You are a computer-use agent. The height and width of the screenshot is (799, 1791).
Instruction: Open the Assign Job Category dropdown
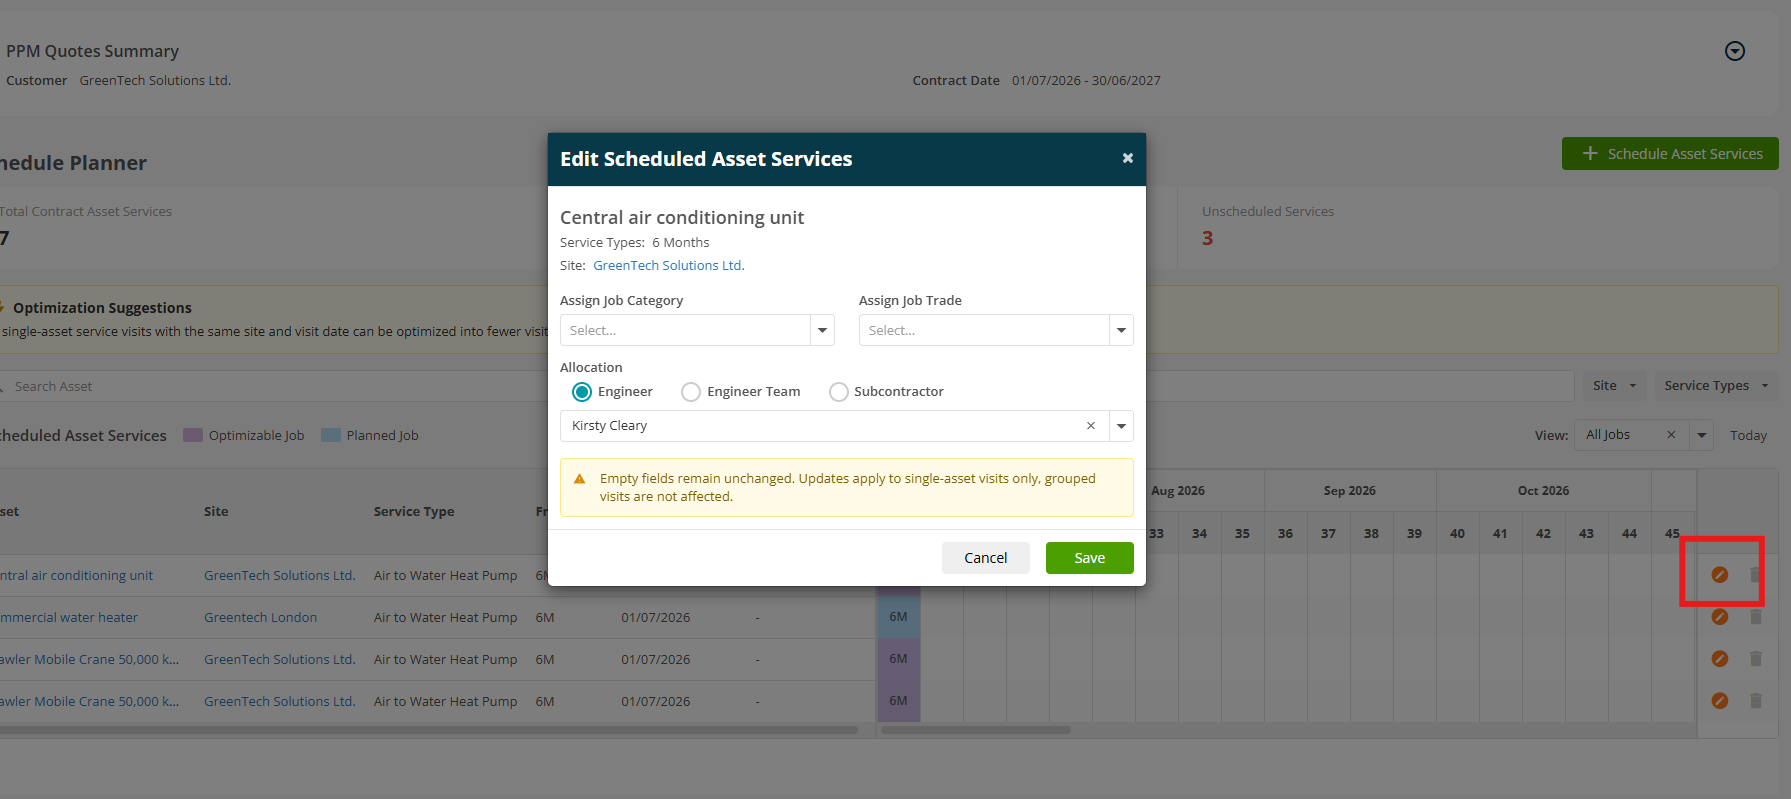pos(697,330)
